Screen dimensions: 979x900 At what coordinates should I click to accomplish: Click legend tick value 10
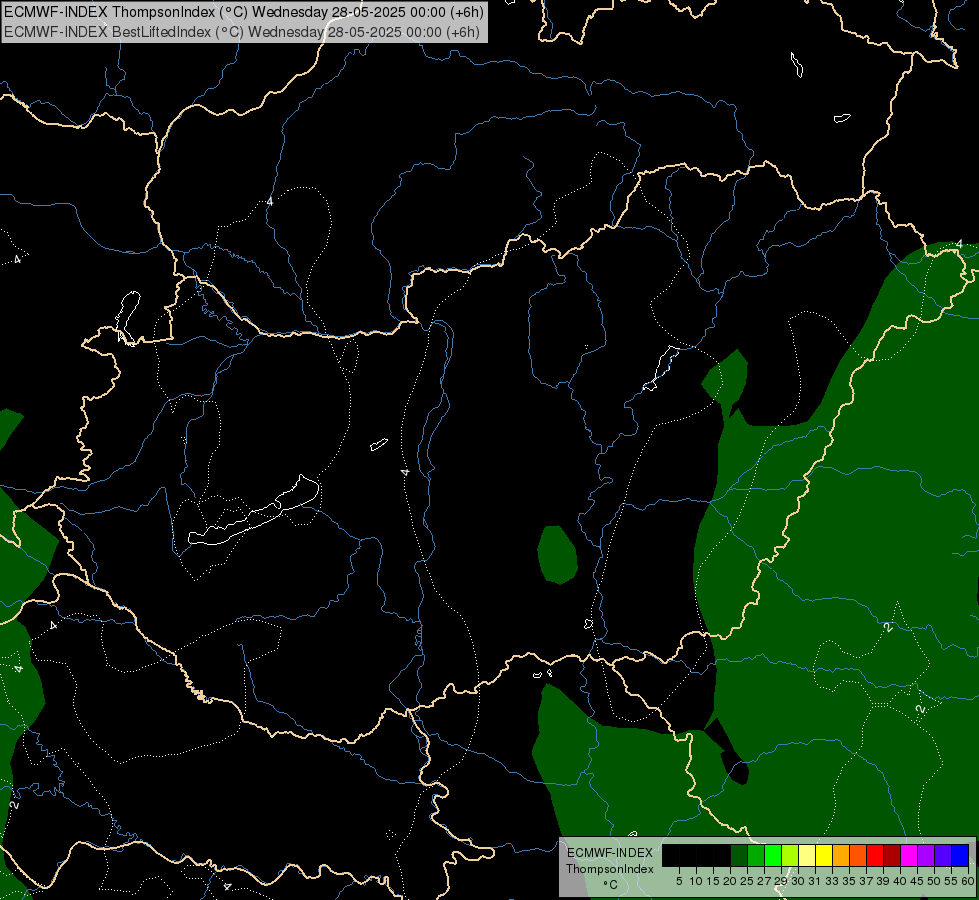click(x=696, y=881)
